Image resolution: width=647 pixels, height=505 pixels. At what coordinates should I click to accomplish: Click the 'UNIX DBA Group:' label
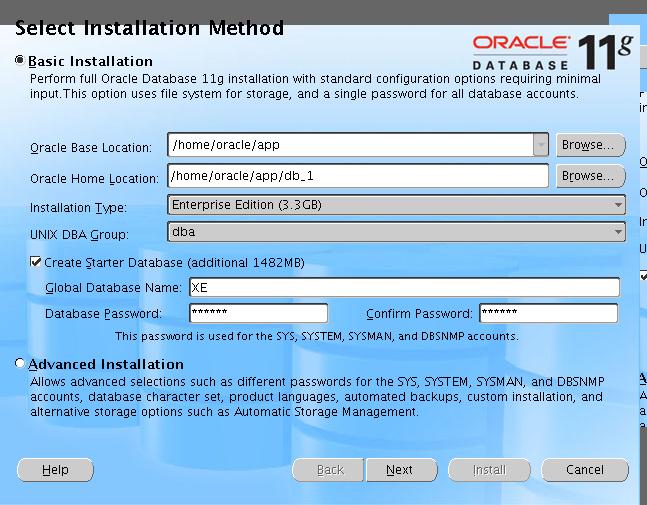[x=79, y=235]
